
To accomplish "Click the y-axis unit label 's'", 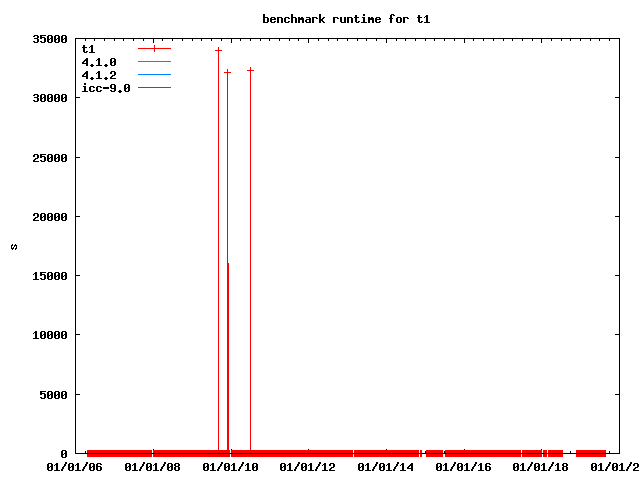I will click(14, 246).
